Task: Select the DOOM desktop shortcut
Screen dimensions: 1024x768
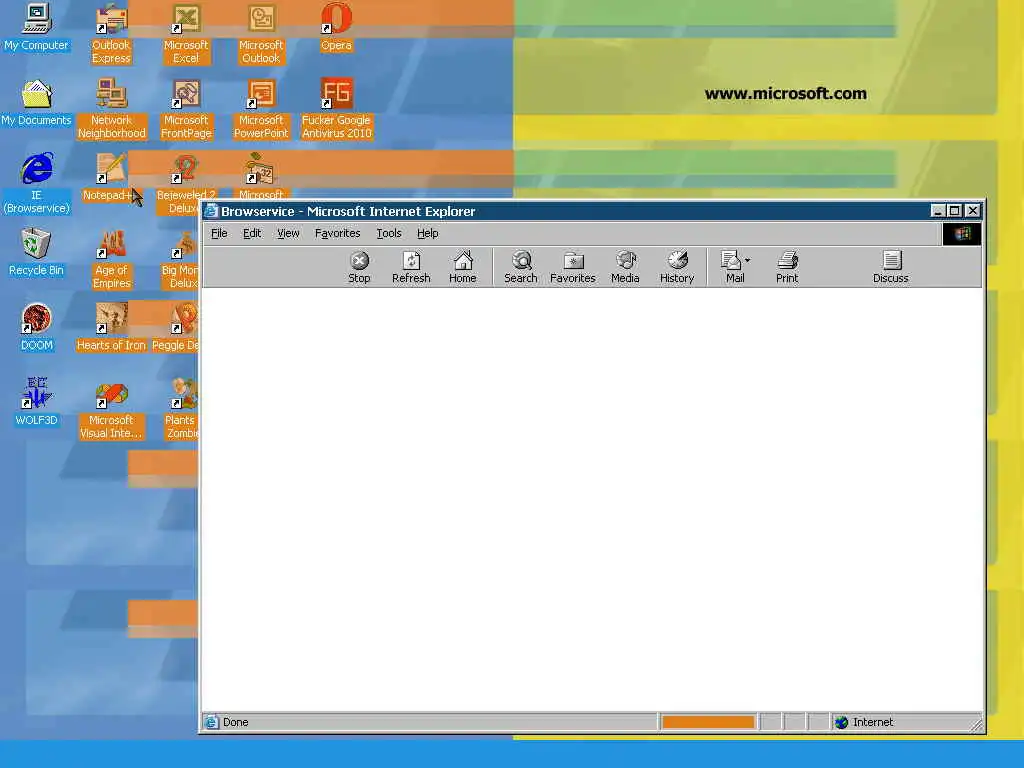Action: coord(37,328)
